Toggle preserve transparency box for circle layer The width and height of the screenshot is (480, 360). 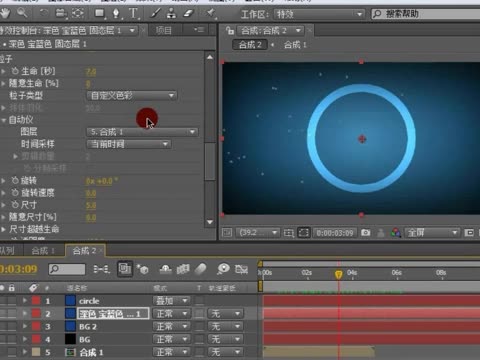pyautogui.click(x=200, y=301)
